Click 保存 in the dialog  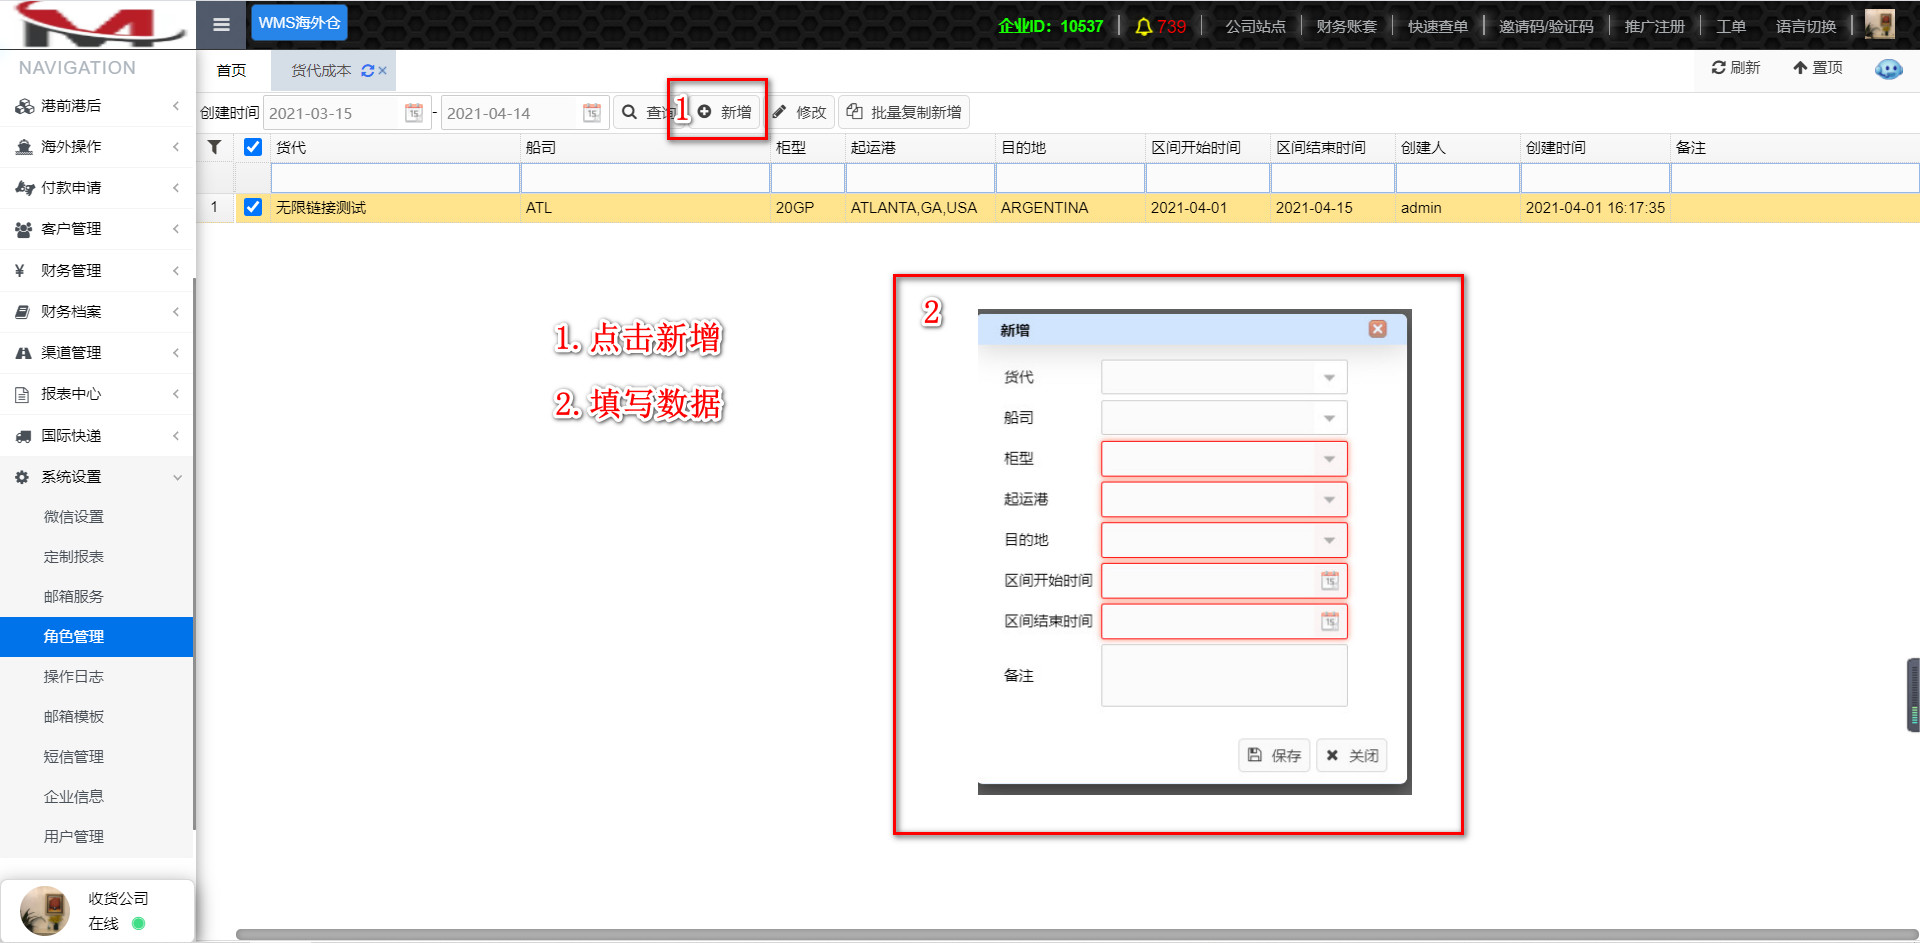(1275, 756)
